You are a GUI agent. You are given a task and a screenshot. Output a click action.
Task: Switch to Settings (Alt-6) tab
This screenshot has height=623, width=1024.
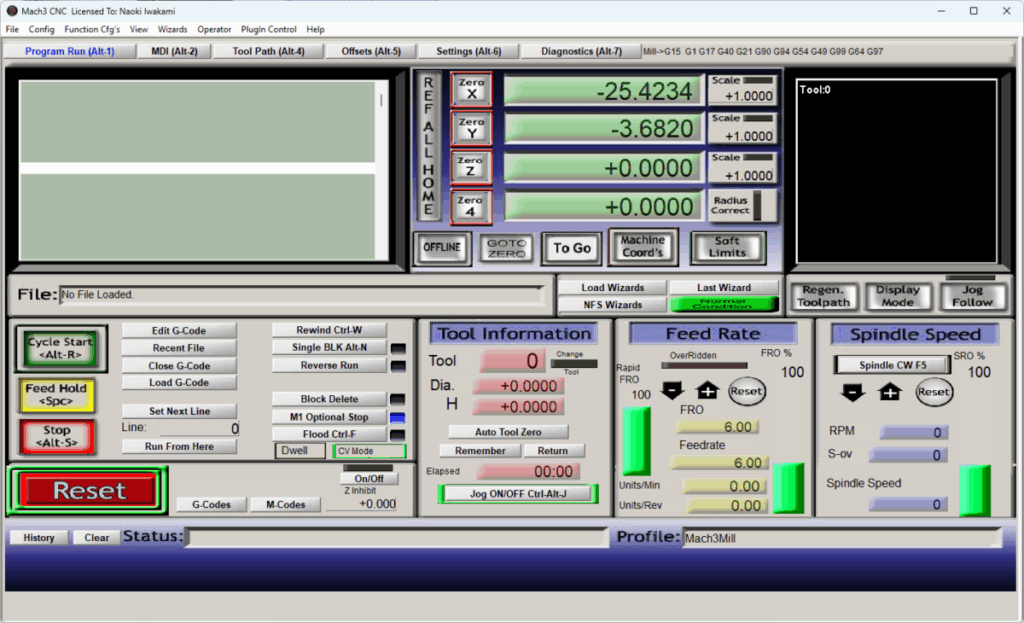pos(469,51)
